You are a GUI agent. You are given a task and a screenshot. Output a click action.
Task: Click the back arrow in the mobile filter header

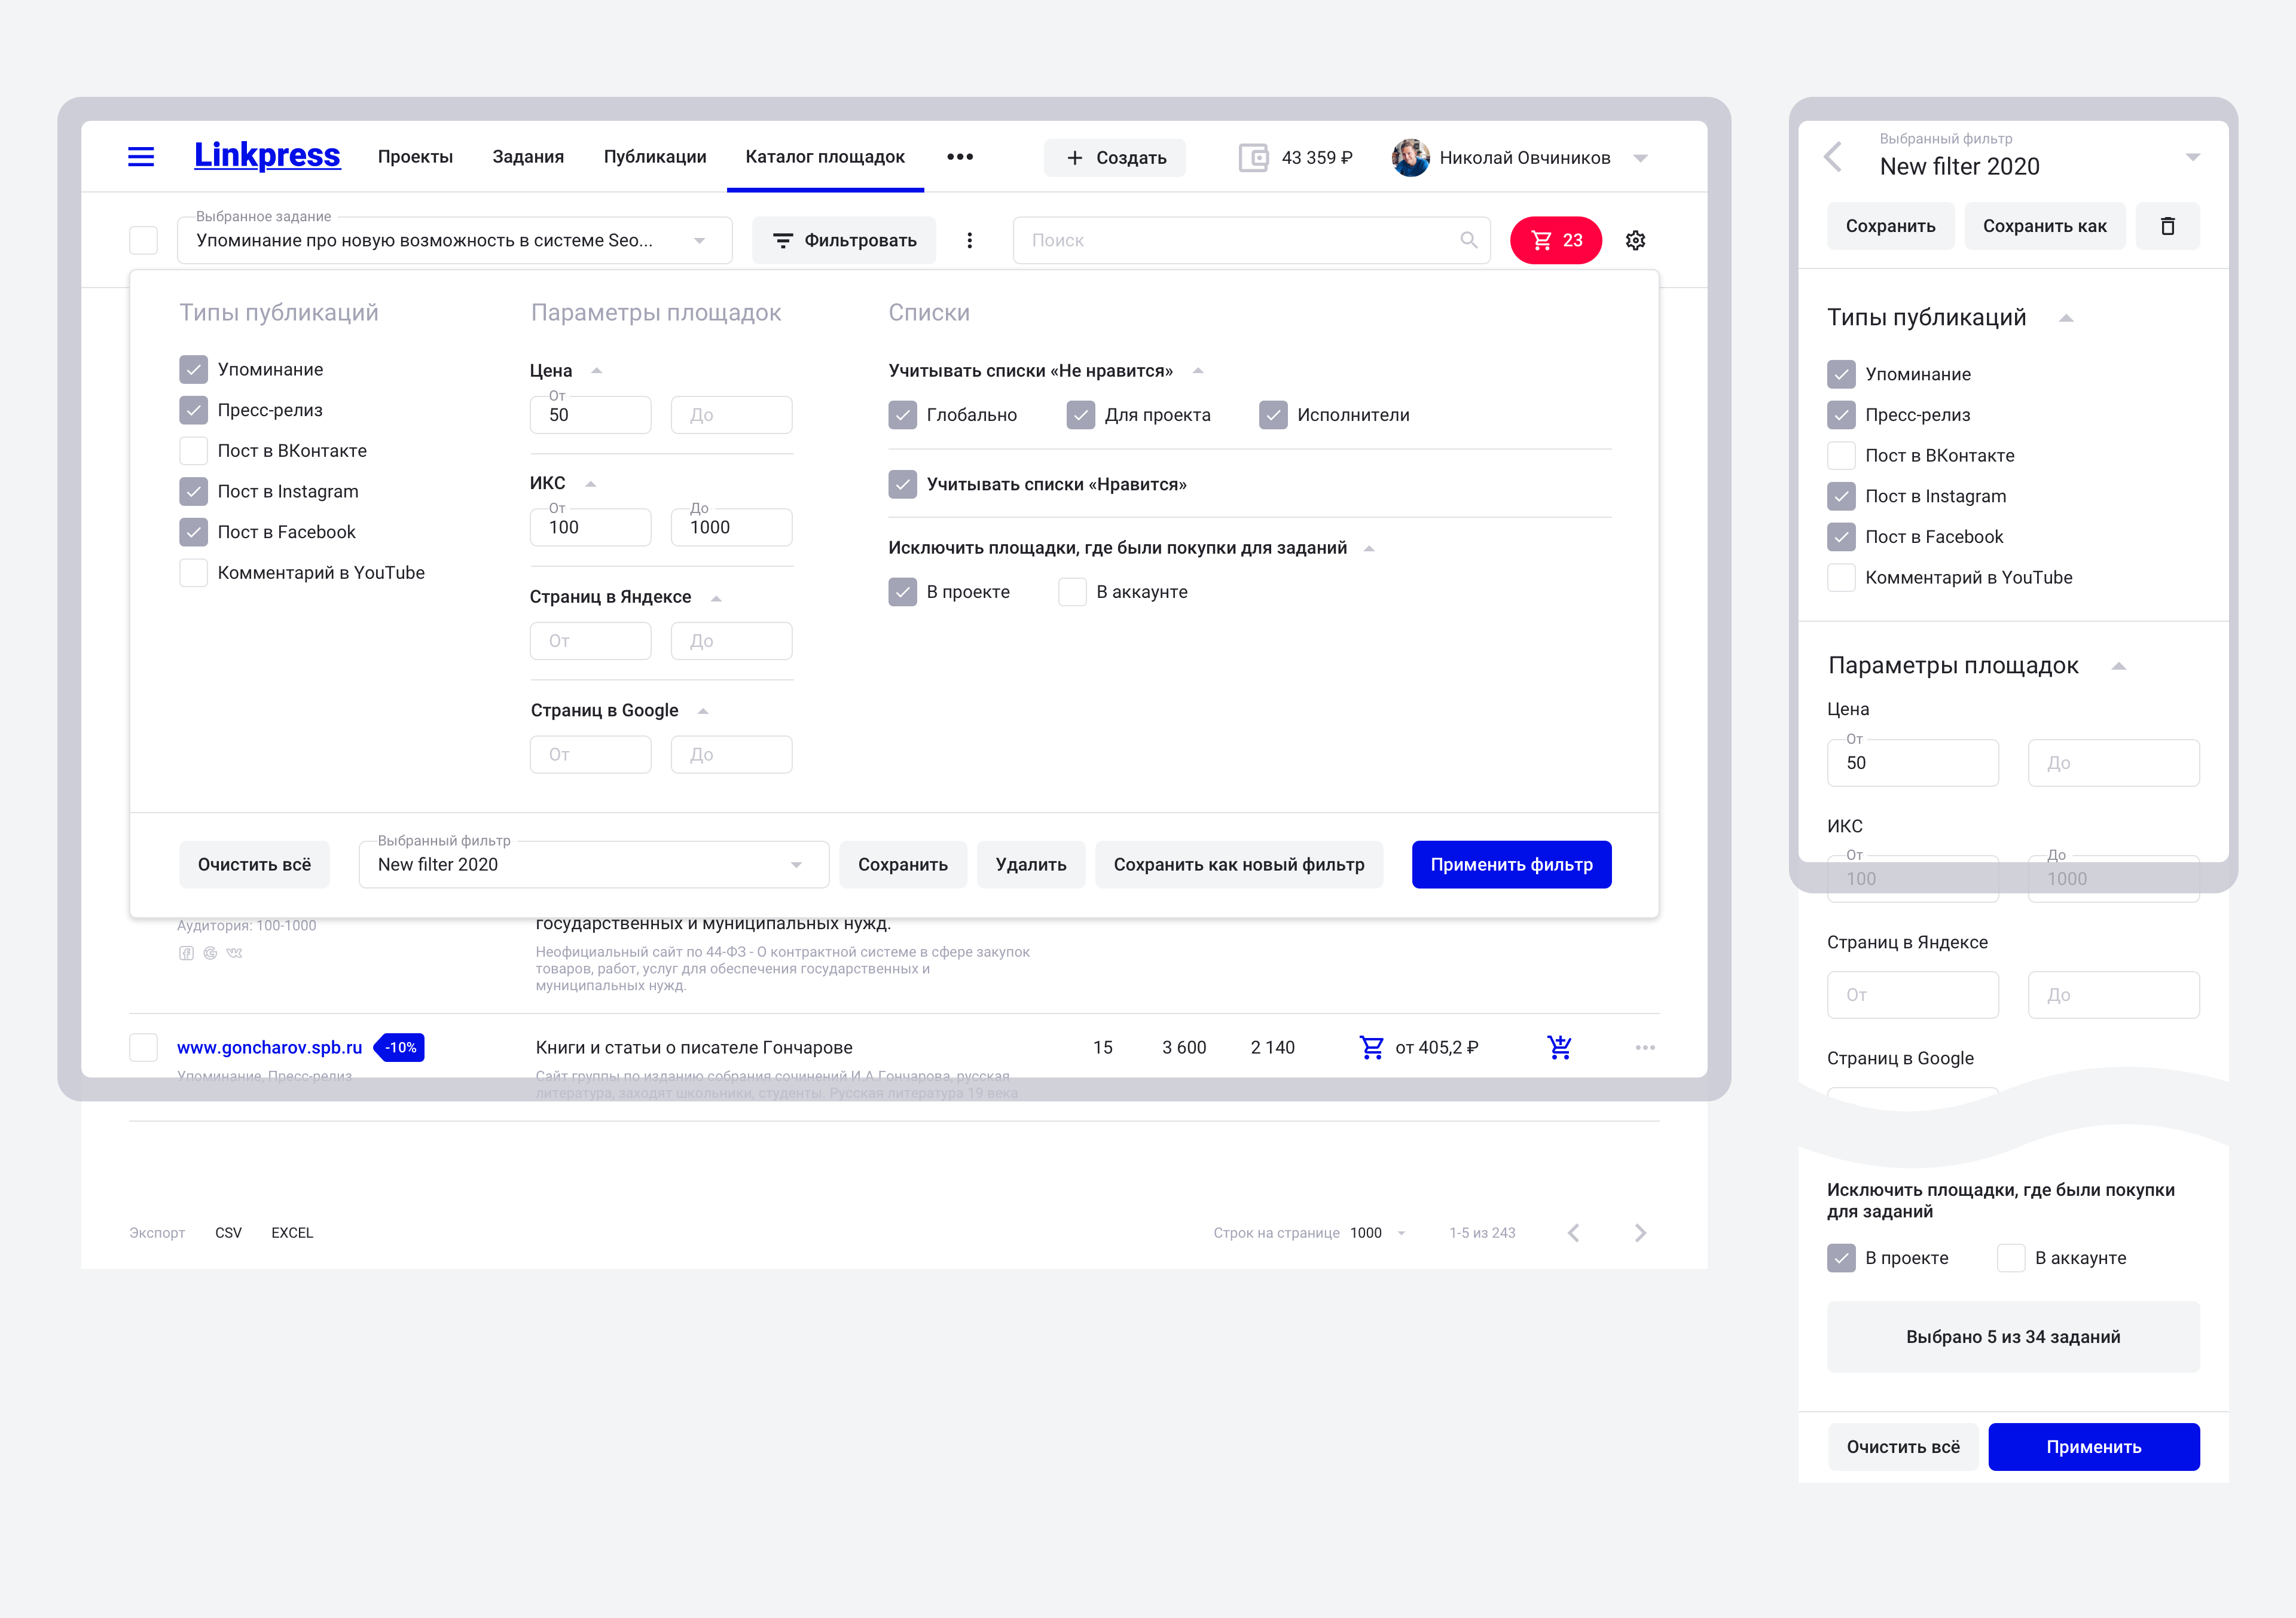pyautogui.click(x=1833, y=157)
